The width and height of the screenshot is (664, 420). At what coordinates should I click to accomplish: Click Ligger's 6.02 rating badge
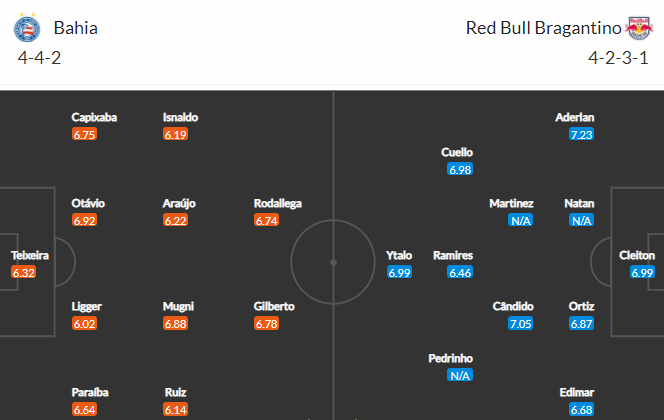point(84,324)
